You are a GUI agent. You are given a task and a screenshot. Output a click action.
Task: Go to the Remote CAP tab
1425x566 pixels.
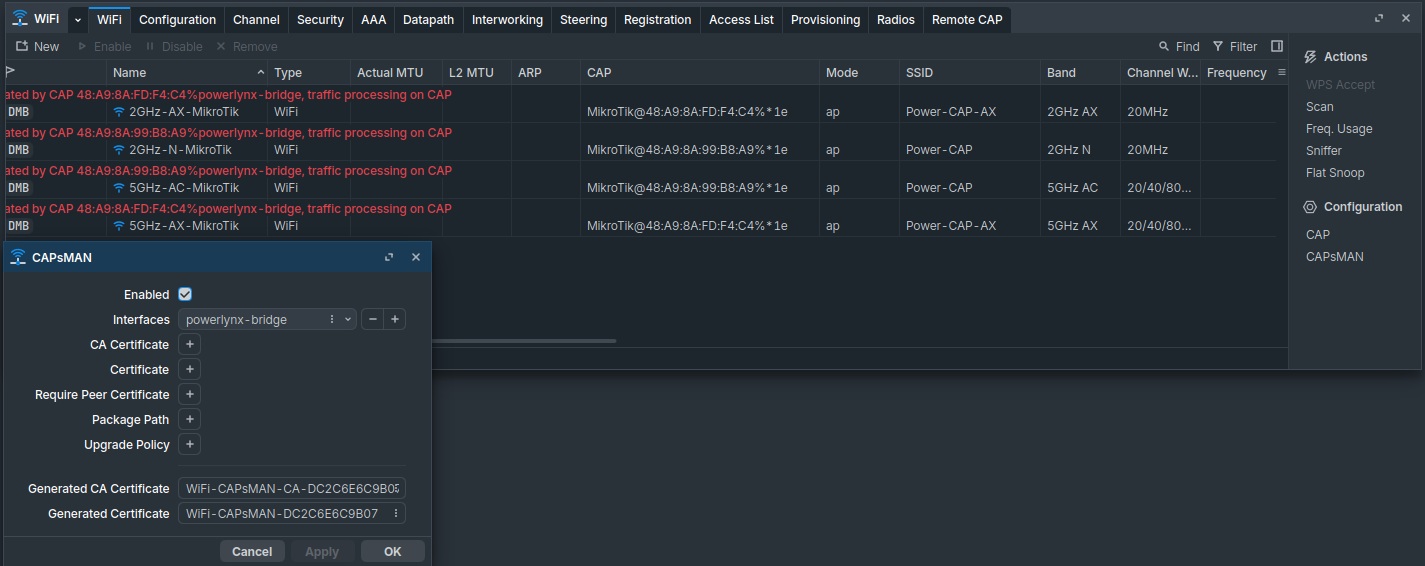(967, 20)
